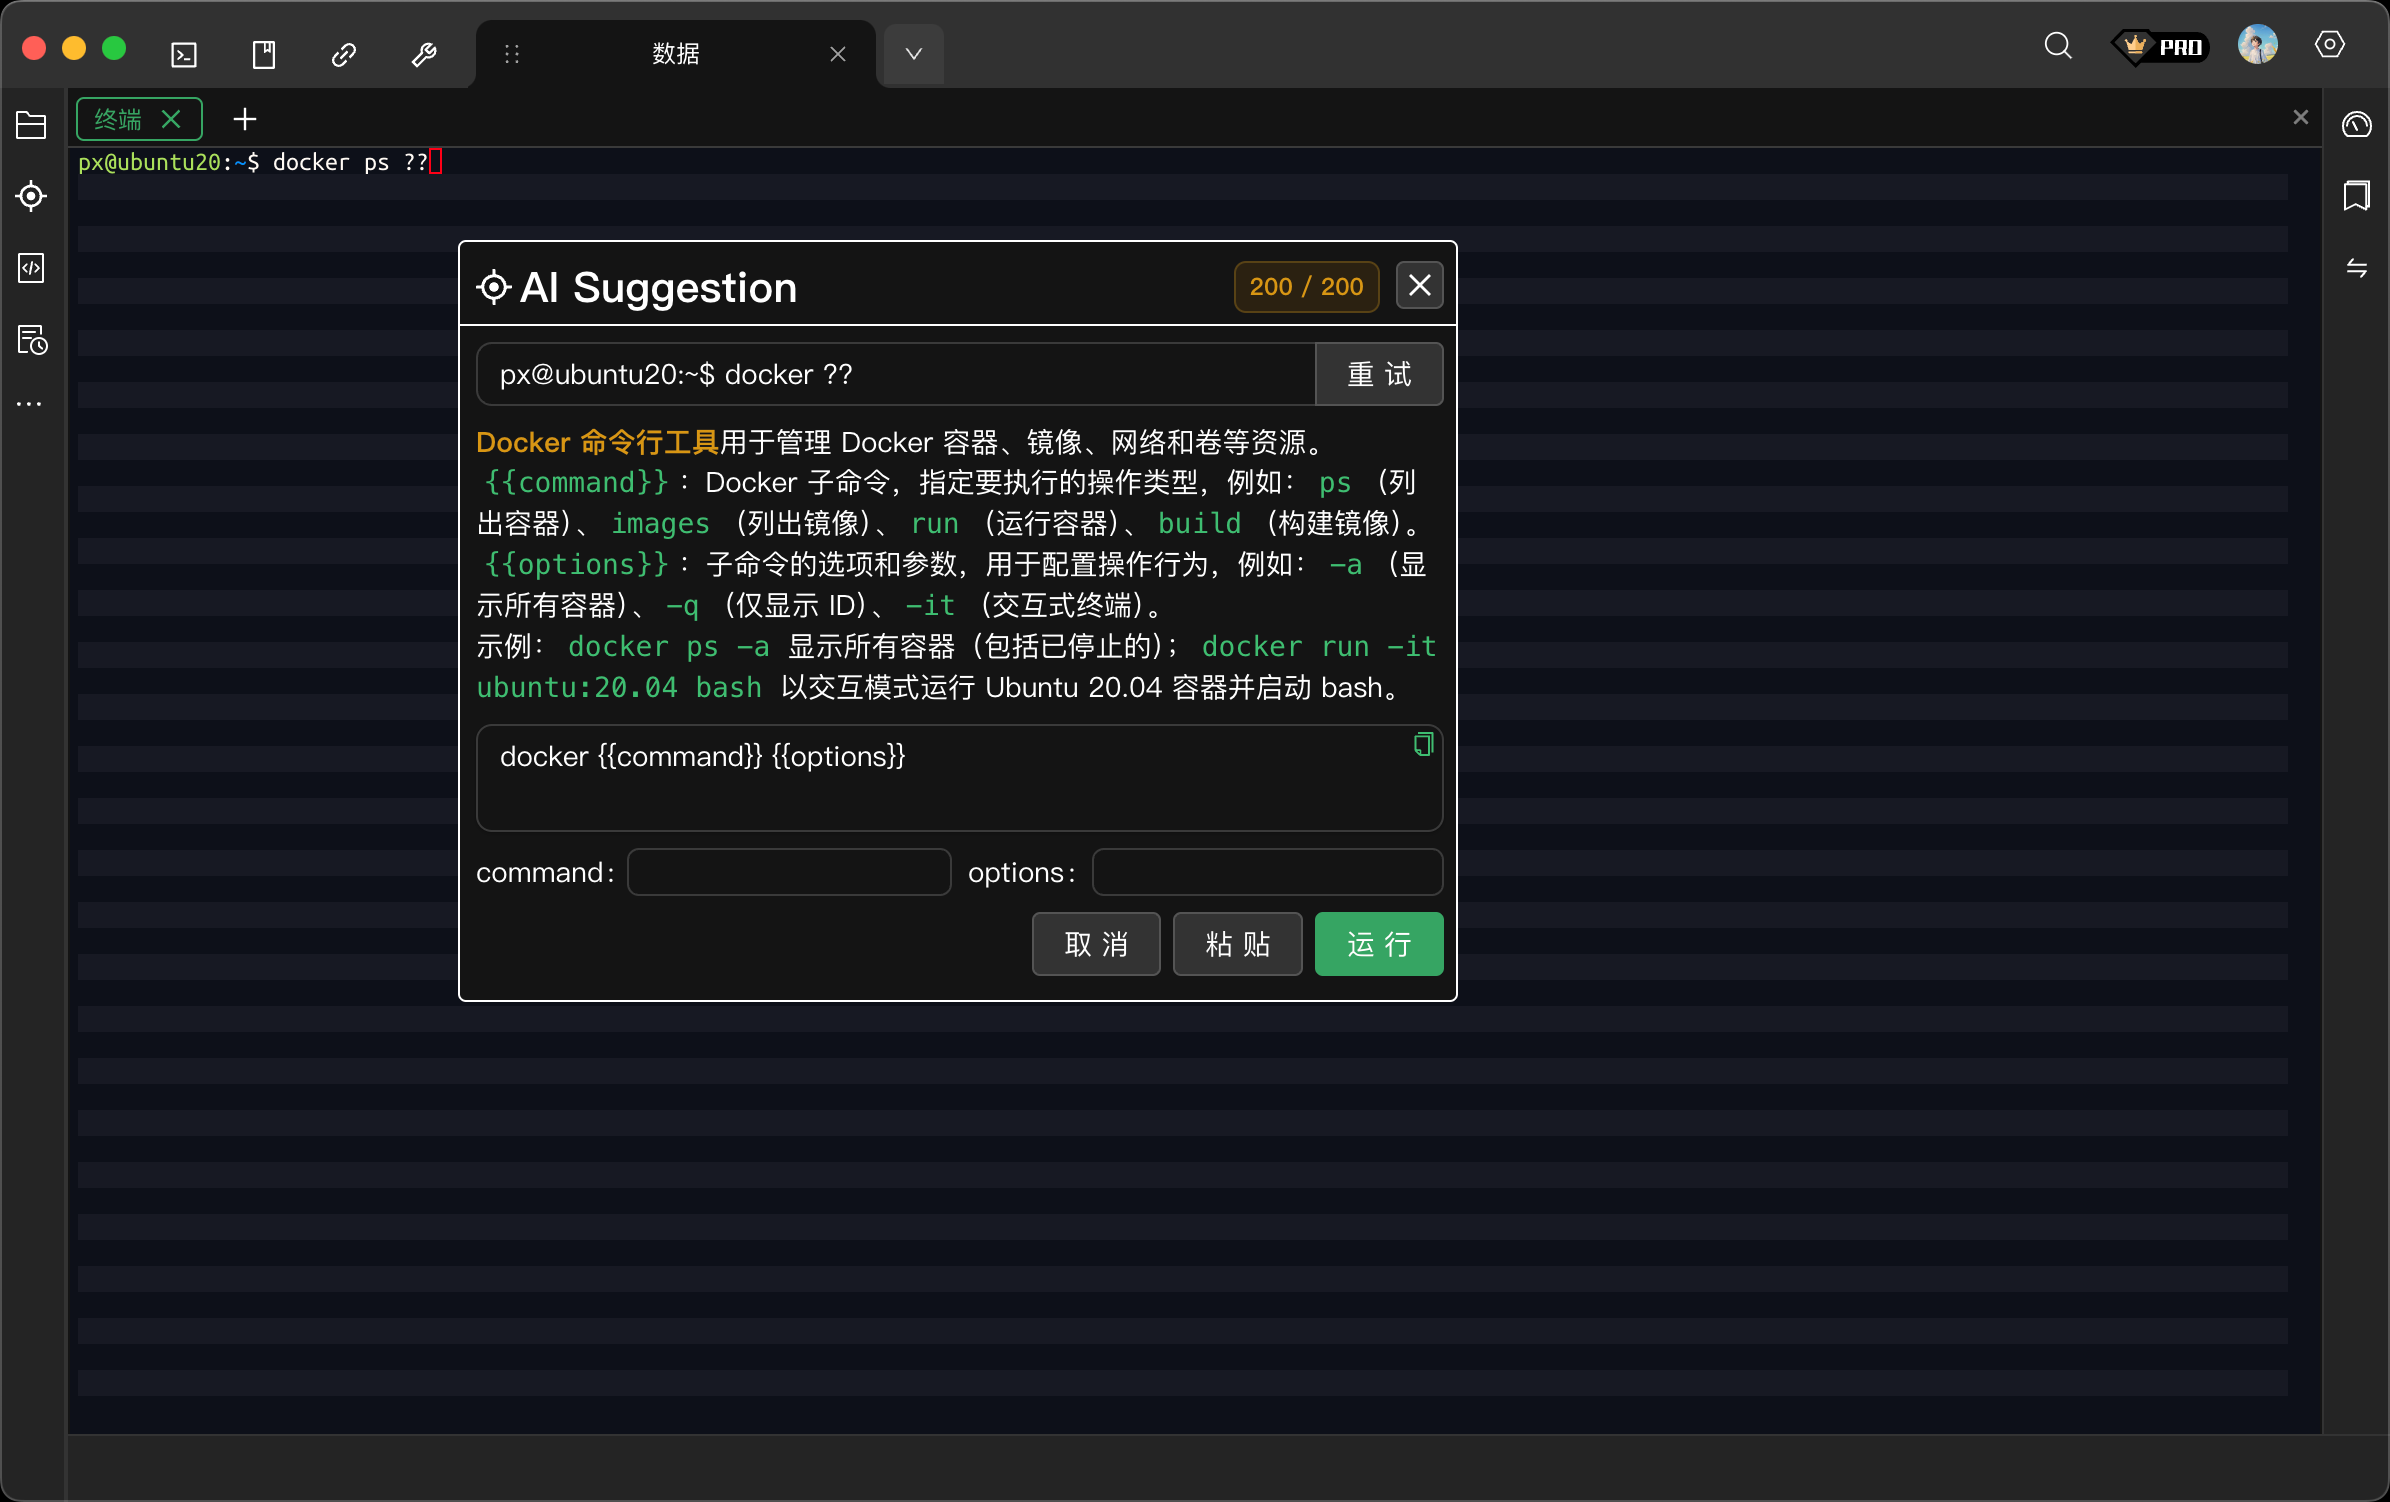View command history via the clock-document sidebar icon

pos(30,340)
